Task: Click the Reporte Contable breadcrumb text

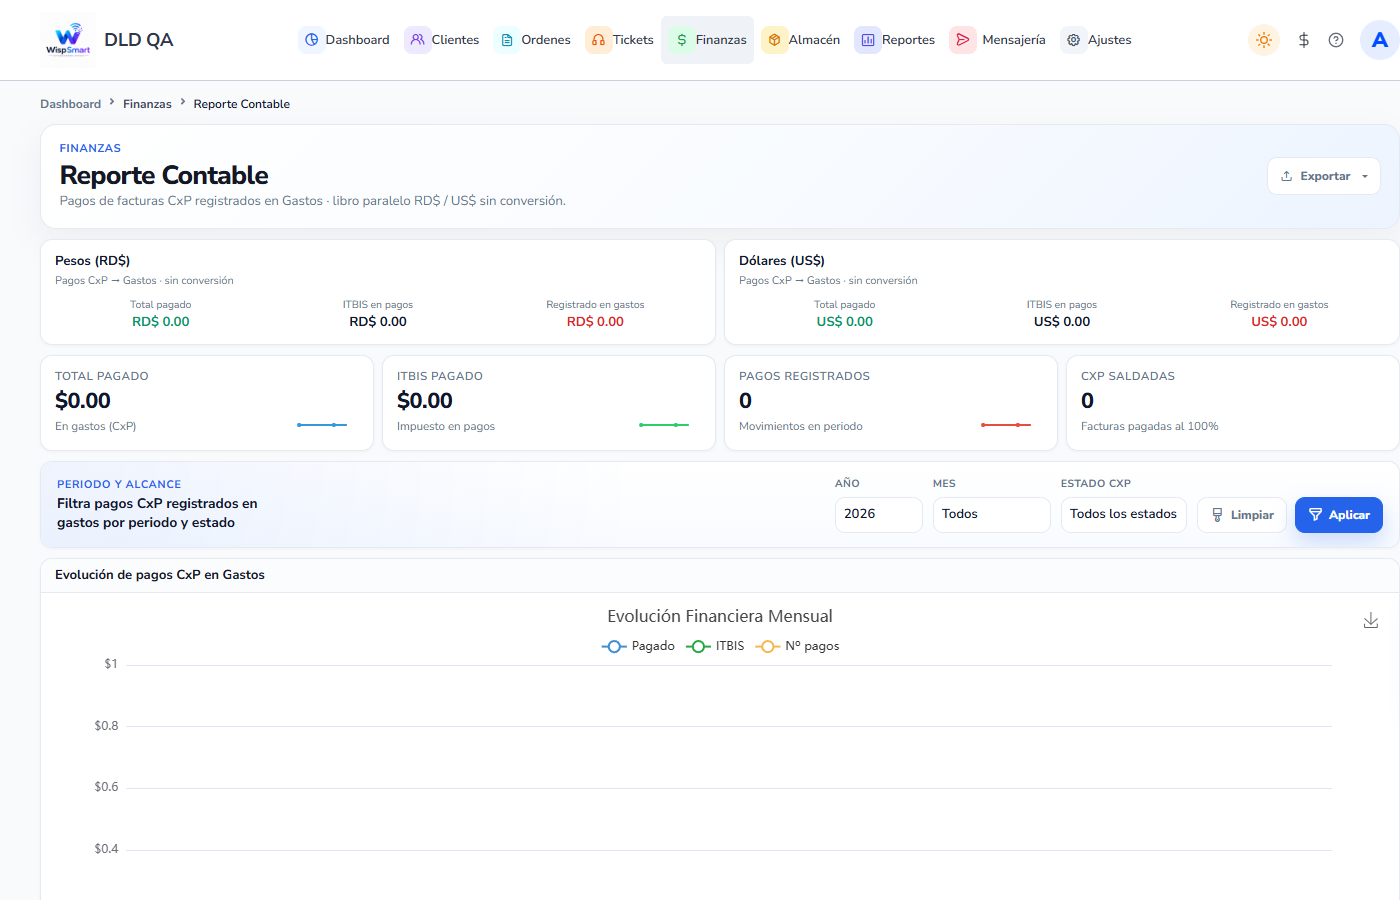Action: pos(242,104)
